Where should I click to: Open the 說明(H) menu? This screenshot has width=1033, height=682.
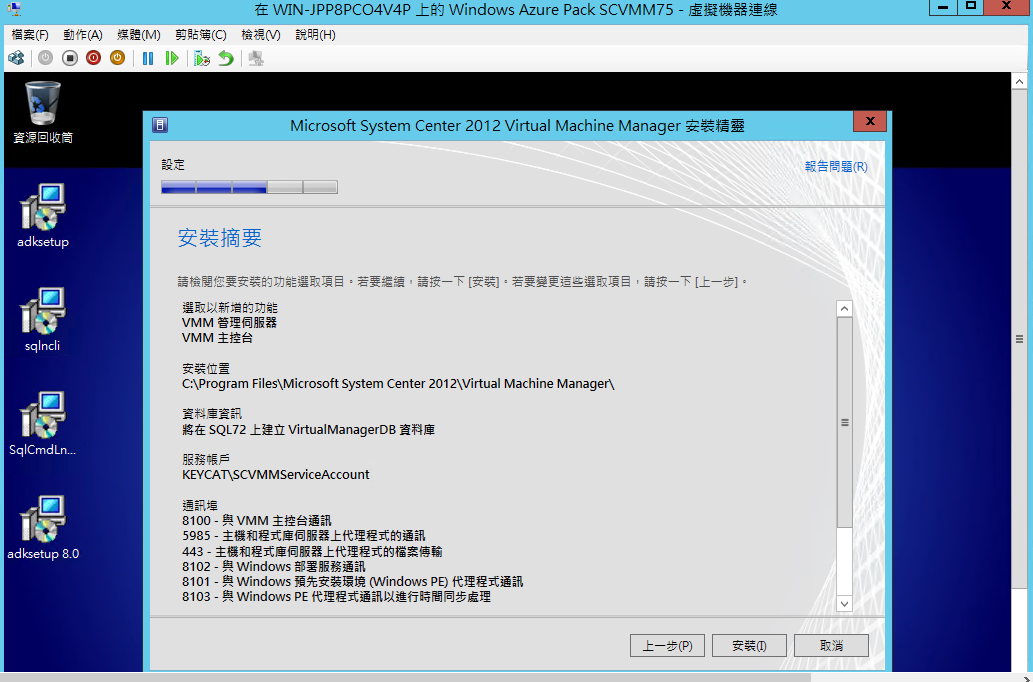(x=315, y=35)
